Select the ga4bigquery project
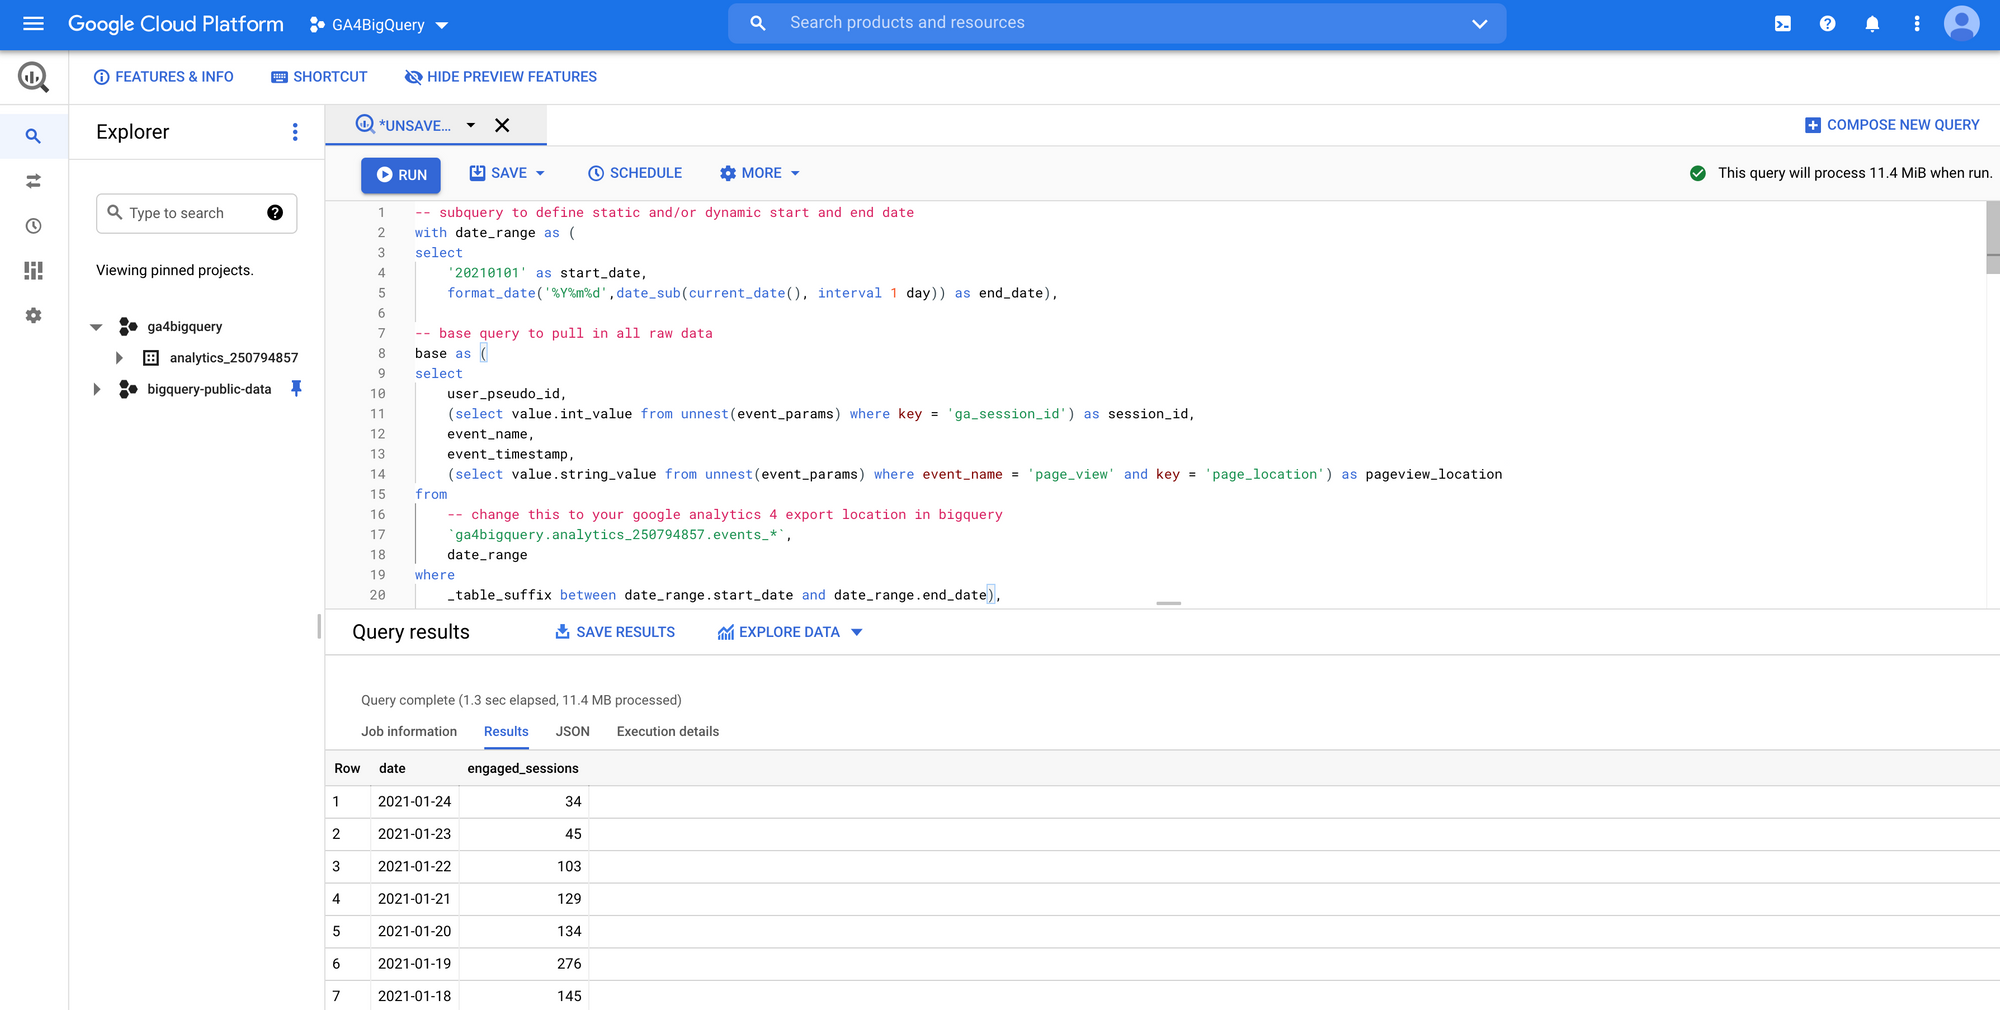 pos(184,327)
